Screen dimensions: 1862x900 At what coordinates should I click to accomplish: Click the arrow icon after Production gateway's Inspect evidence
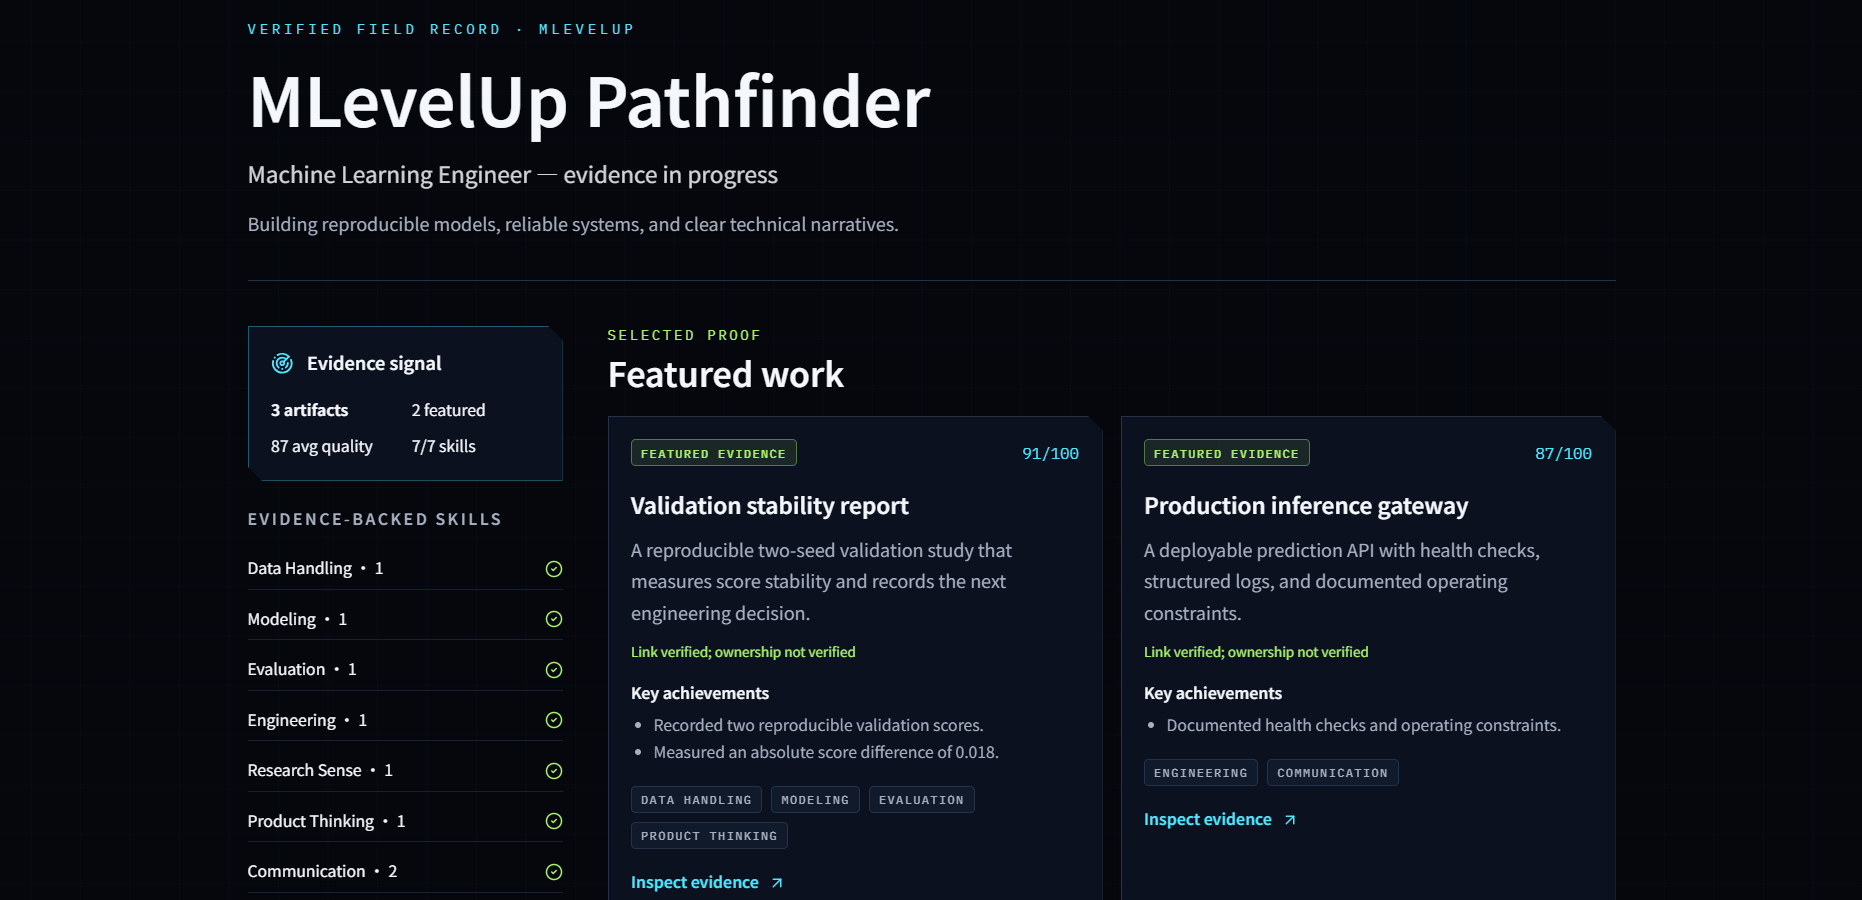1290,820
